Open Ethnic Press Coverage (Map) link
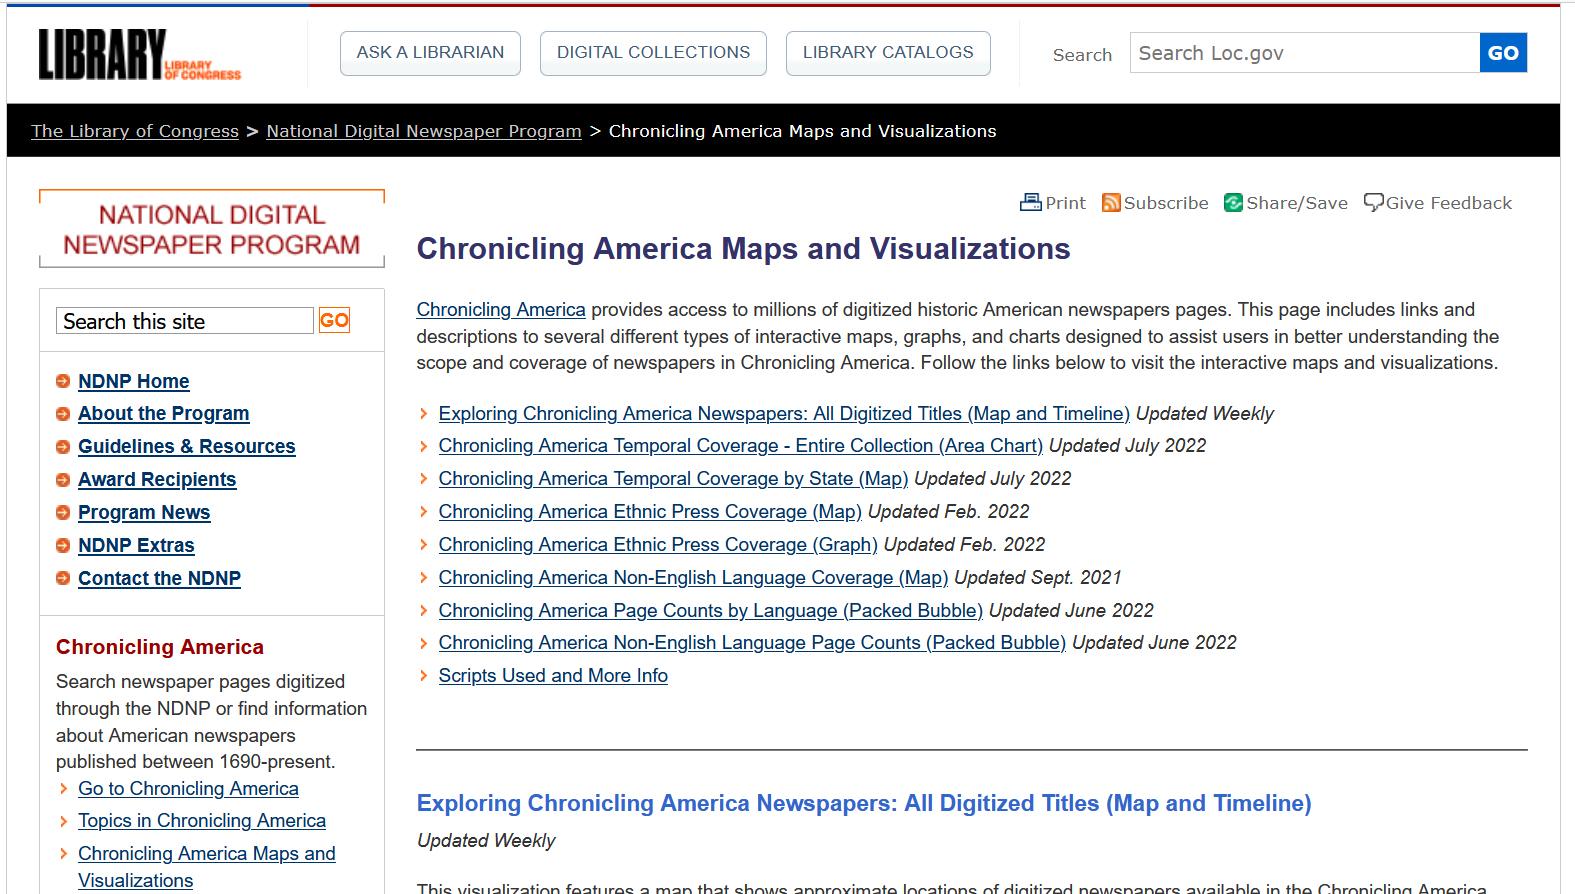The image size is (1575, 894). (x=650, y=512)
